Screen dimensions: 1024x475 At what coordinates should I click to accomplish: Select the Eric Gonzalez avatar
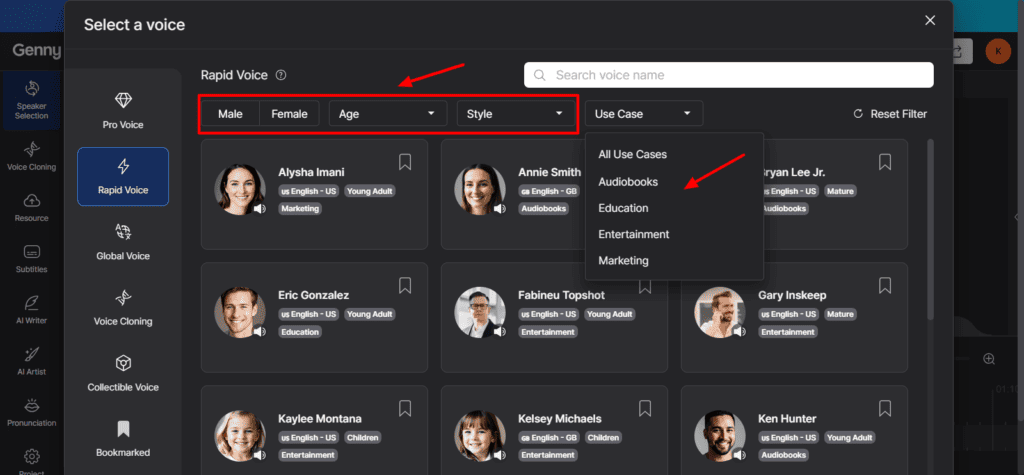coord(240,312)
